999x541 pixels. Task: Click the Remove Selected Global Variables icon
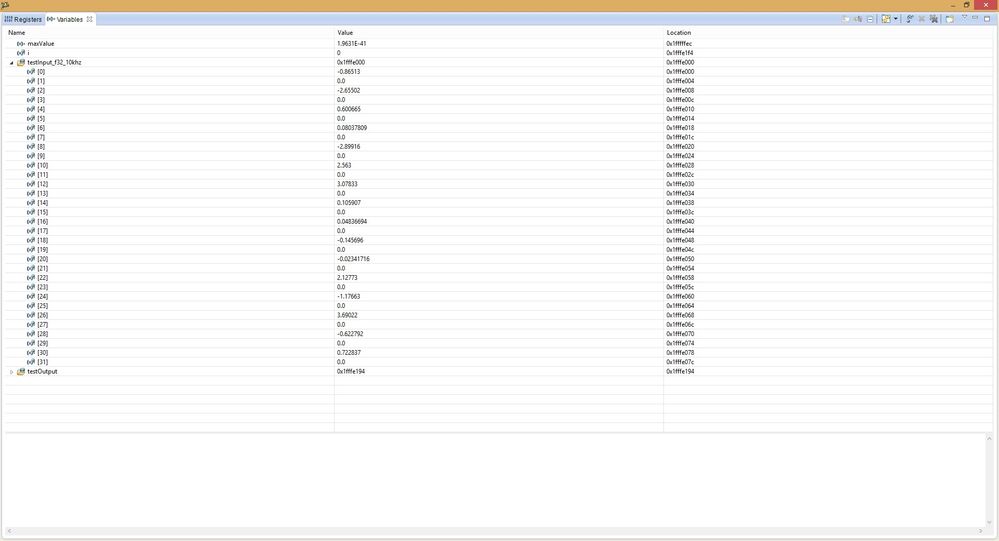[x=921, y=19]
